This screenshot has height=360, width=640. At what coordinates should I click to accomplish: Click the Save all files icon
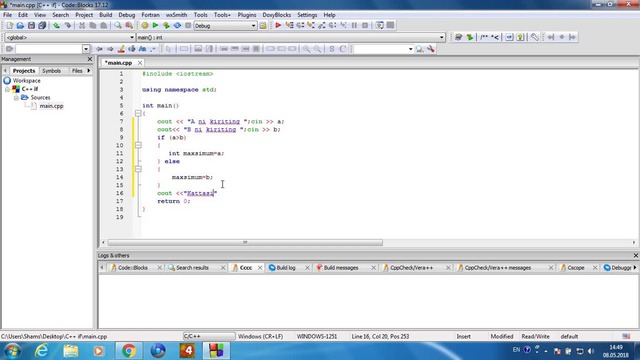[42, 25]
